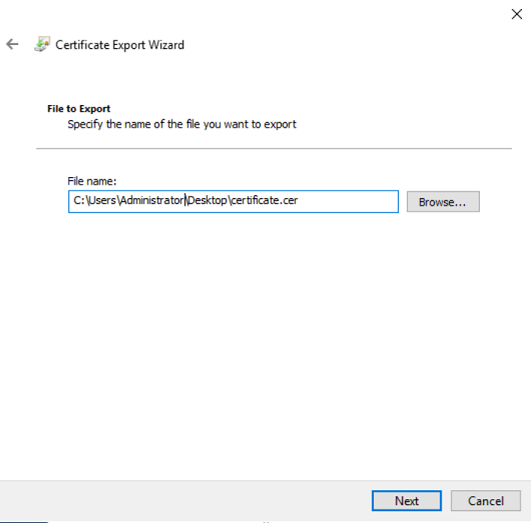The image size is (531, 523).
Task: Place cursor on 'Administrator' in file path
Action: (x=152, y=200)
